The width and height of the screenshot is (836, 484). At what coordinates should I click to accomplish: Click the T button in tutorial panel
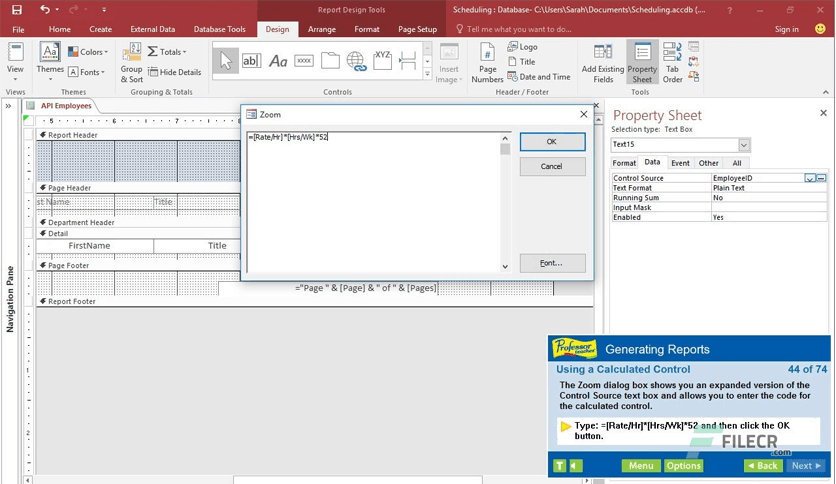click(559, 466)
